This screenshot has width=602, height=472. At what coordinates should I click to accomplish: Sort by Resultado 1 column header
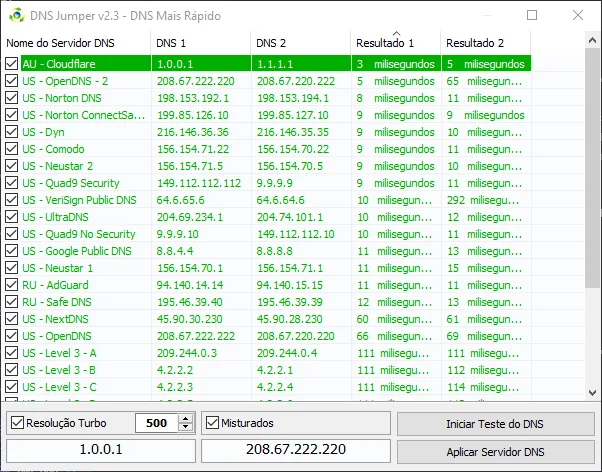[396, 43]
